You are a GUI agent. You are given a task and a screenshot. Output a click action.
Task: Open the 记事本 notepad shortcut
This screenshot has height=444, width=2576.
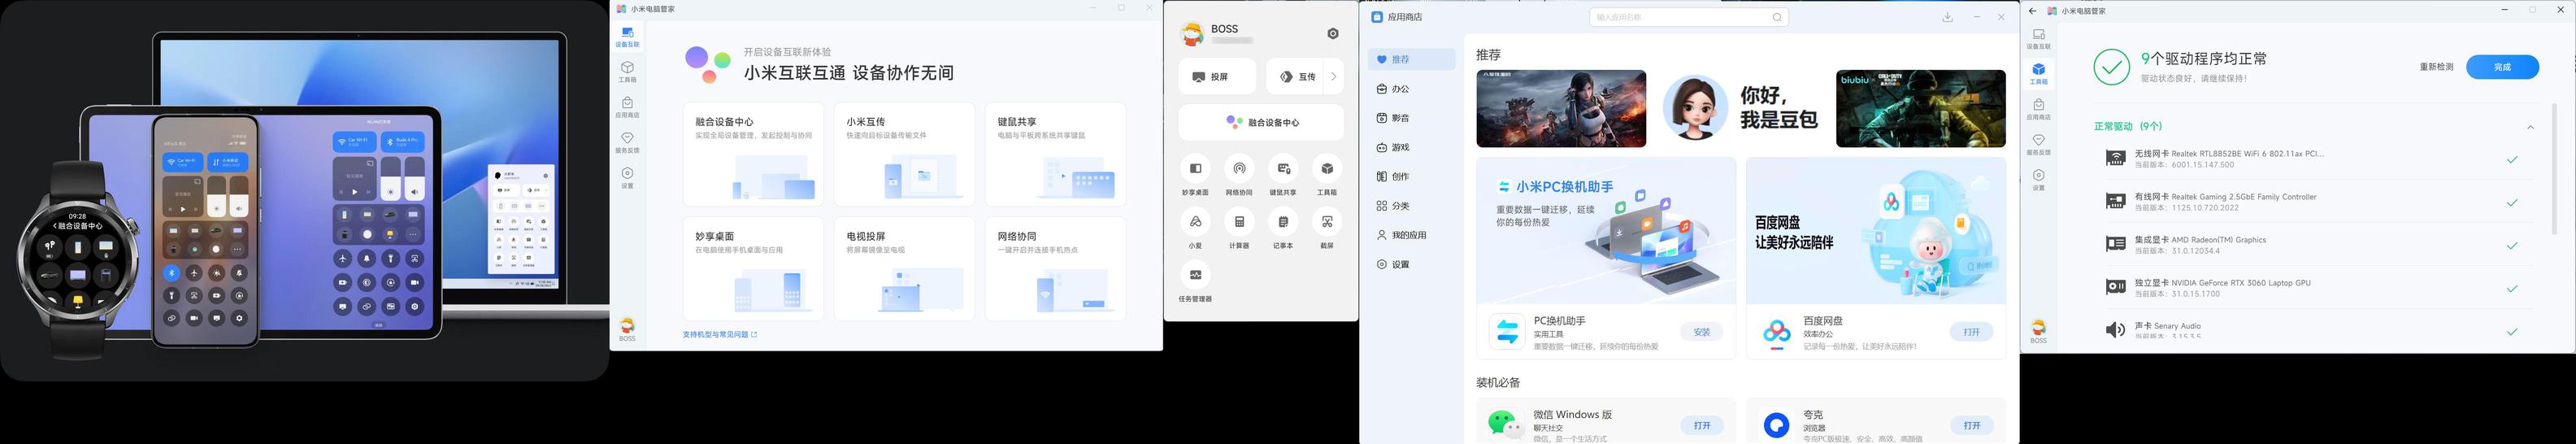click(x=1283, y=222)
